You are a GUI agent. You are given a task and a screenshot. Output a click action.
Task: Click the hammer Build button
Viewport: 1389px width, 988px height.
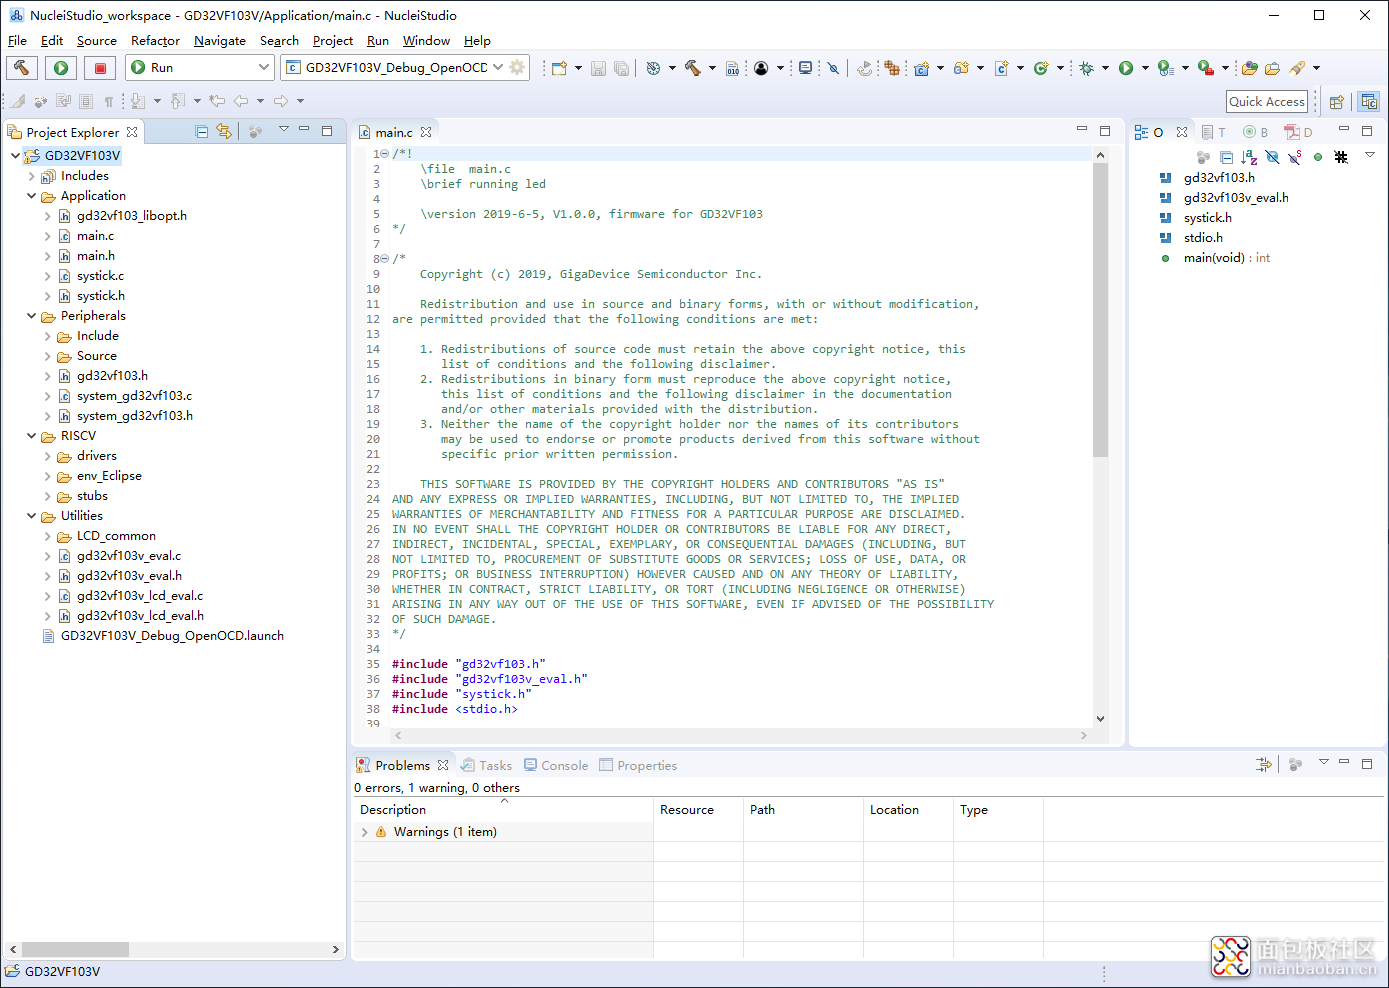[x=22, y=68]
